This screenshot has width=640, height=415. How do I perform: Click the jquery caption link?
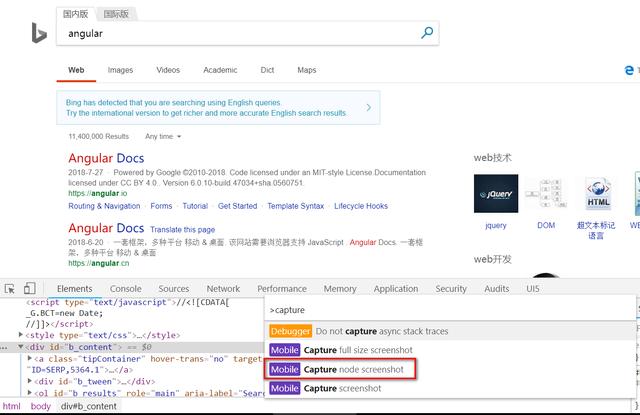tap(496, 225)
